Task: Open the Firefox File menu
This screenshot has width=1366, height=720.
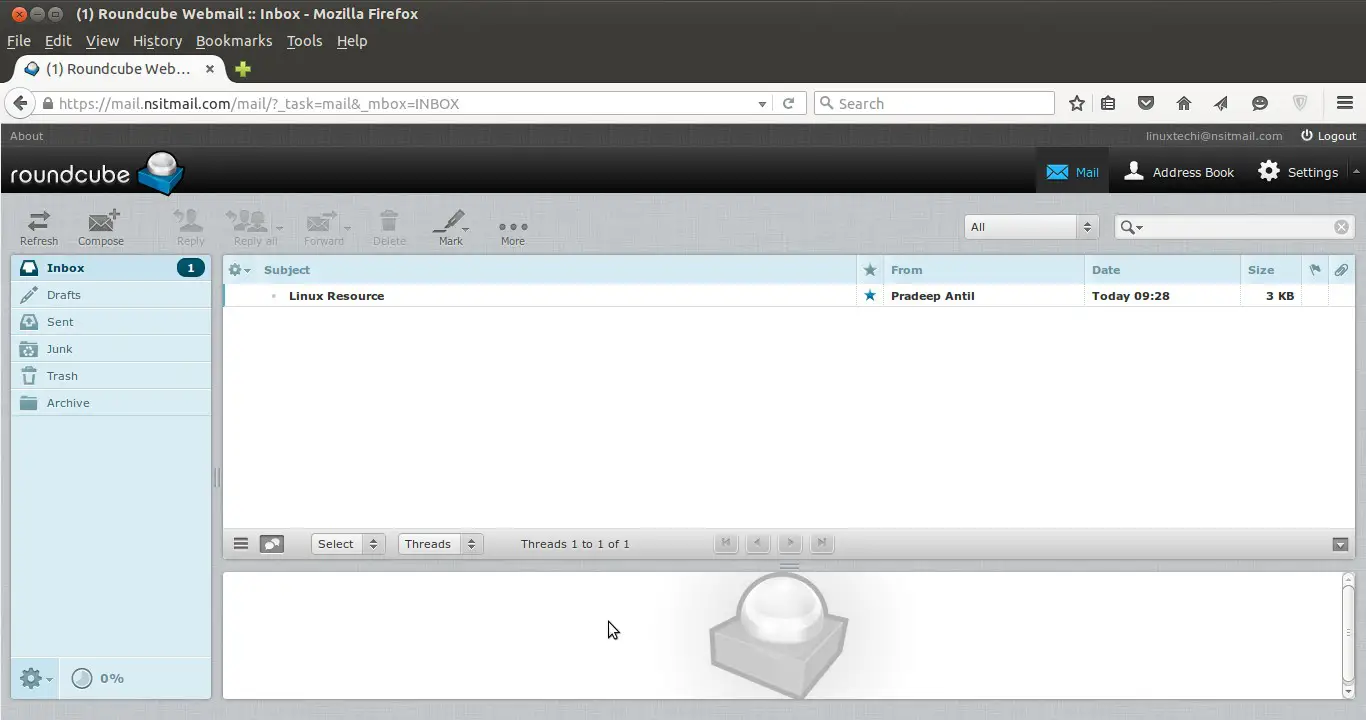Action: click(19, 41)
